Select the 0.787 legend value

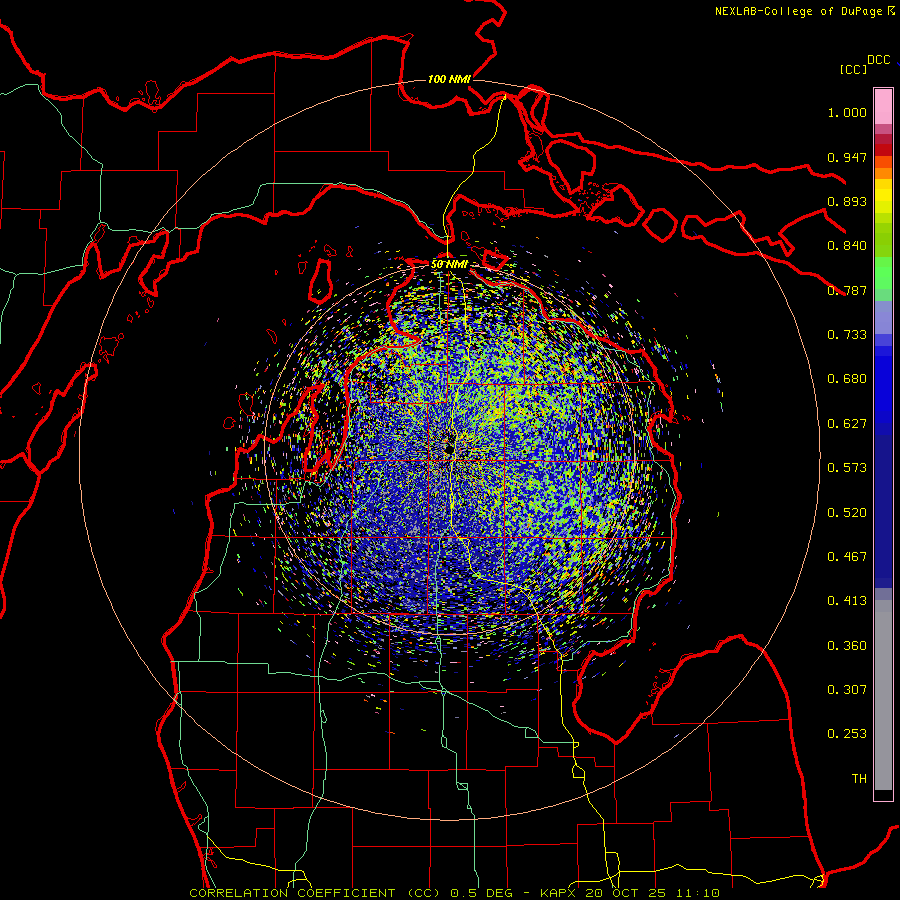coord(847,290)
